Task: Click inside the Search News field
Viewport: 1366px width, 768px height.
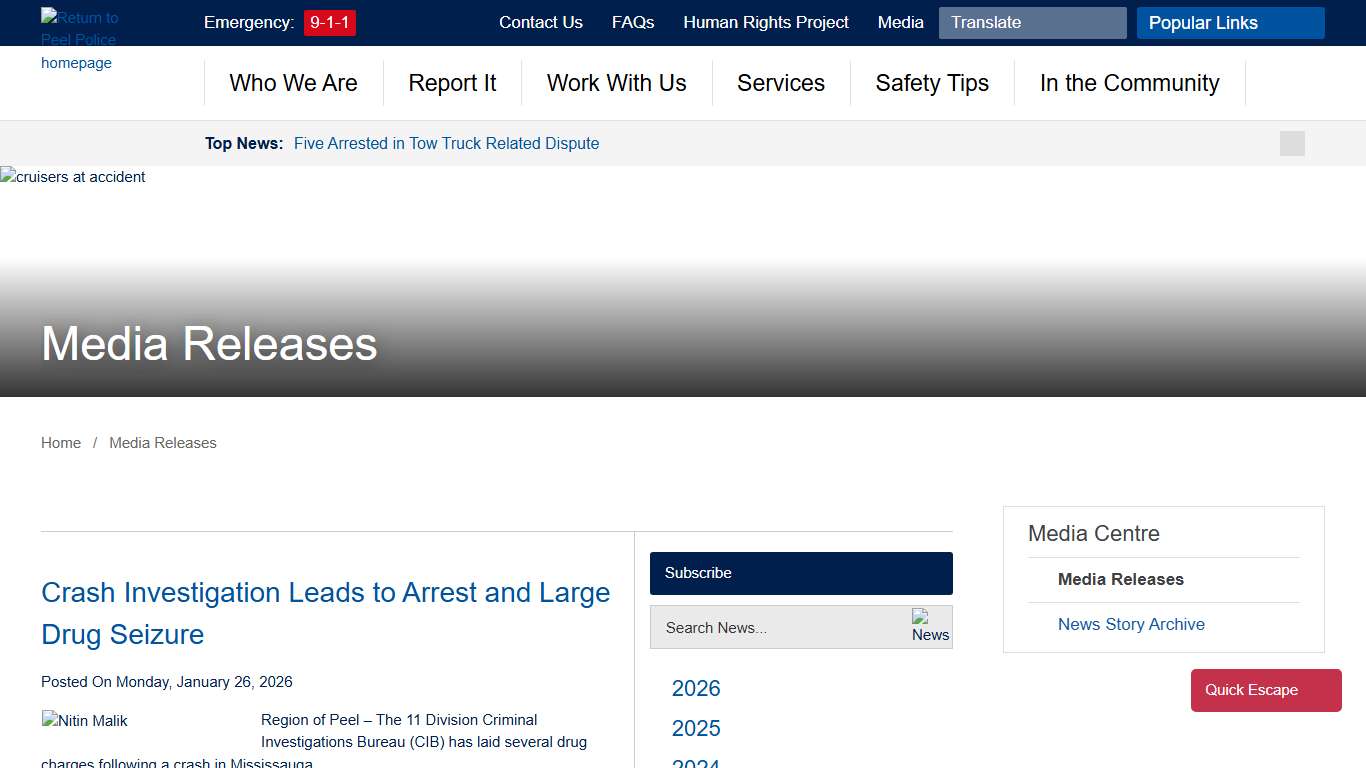Action: (x=770, y=627)
